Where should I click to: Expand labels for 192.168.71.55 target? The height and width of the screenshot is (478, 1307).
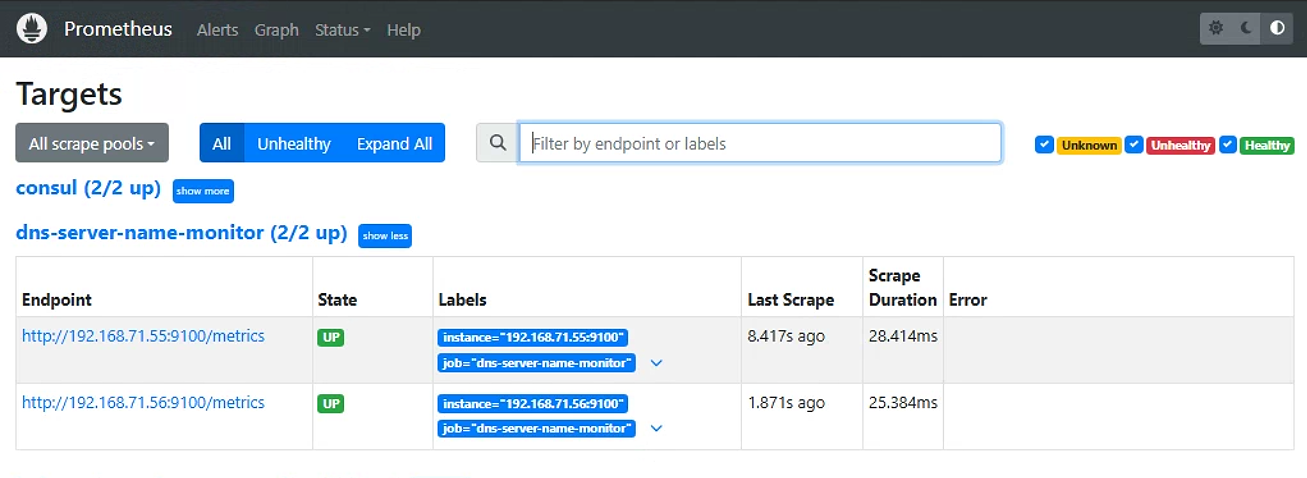pos(656,363)
